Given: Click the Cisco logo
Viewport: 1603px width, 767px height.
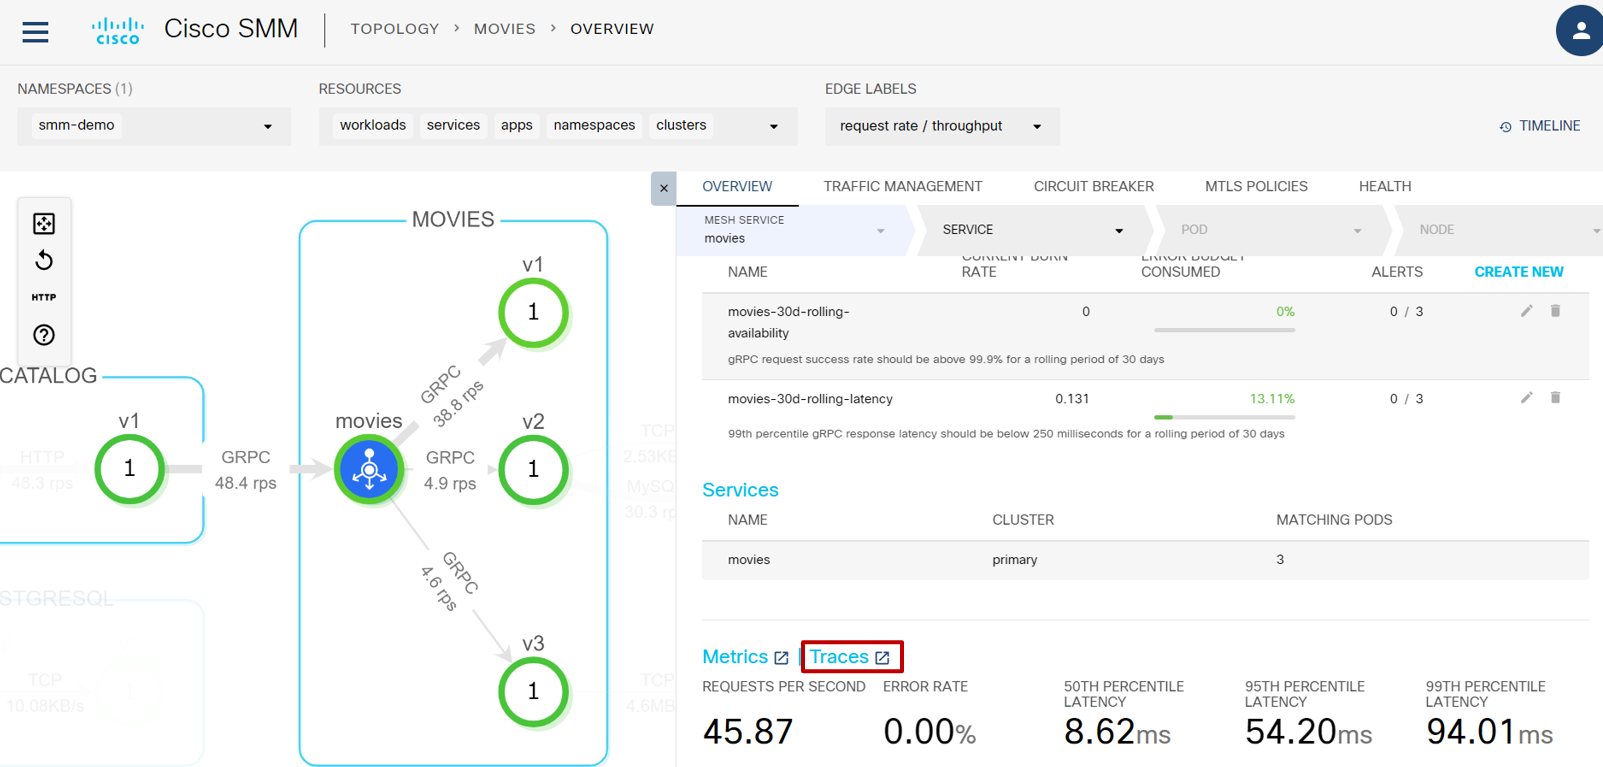Looking at the screenshot, I should (x=118, y=31).
